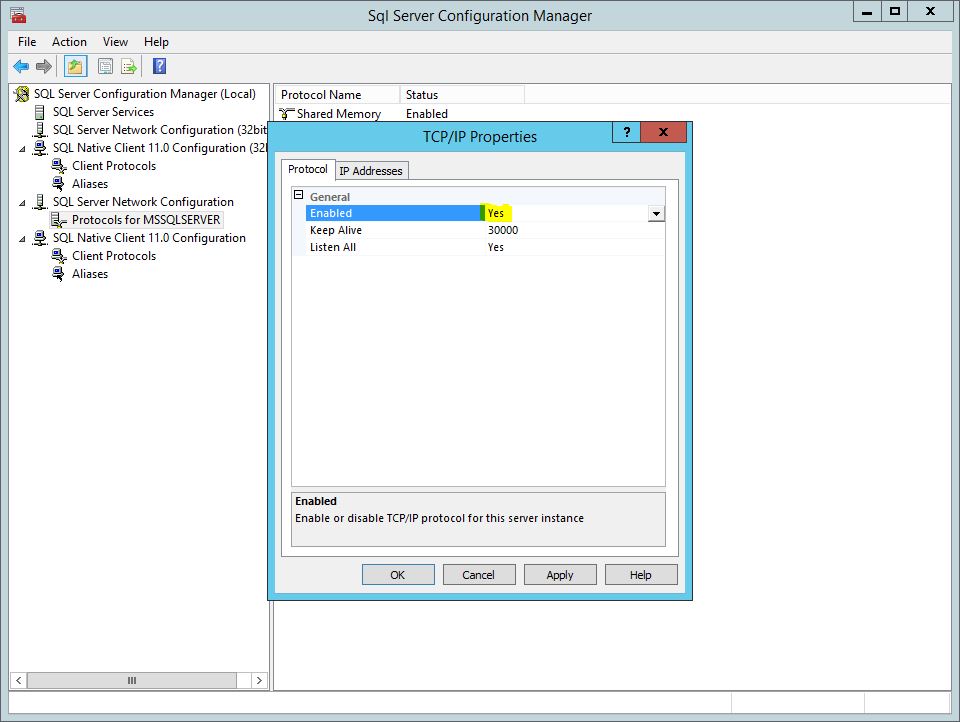Select Protocols for MSSQLSERVER tree item

tap(146, 220)
